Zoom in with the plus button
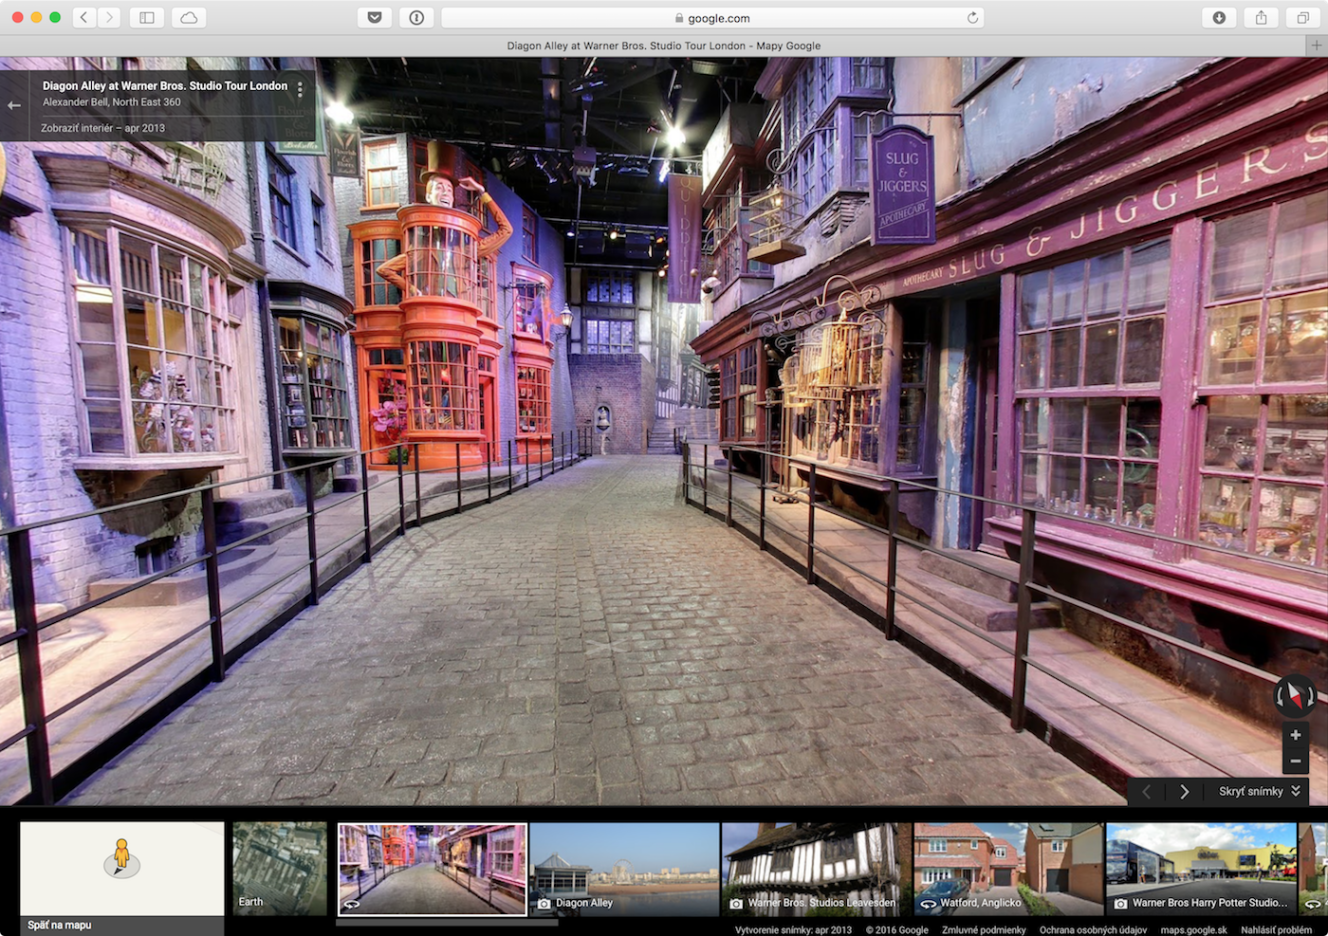 click(1295, 735)
